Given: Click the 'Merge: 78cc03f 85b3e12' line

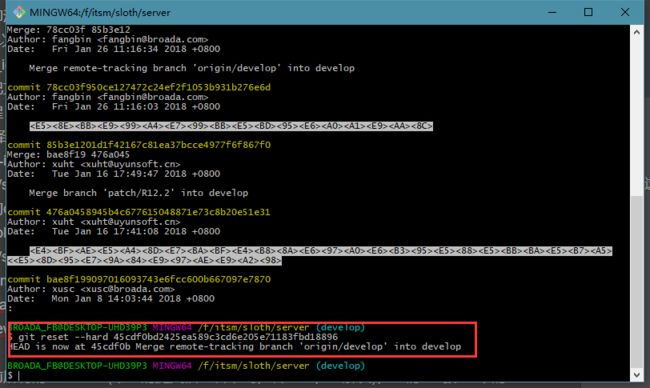Looking at the screenshot, I should (69, 30).
